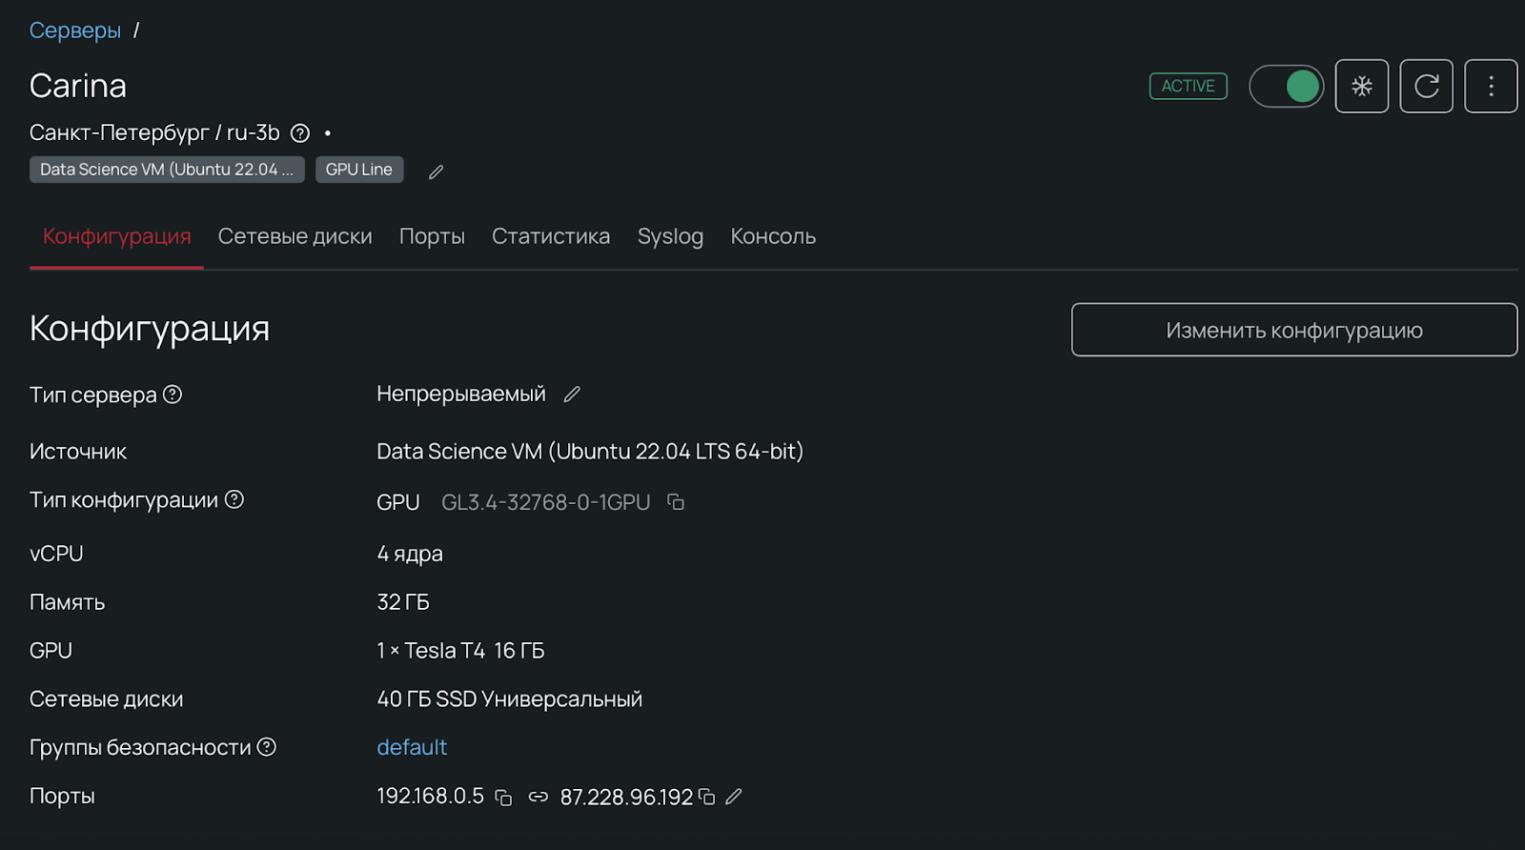Open the Консоль tab
The image size is (1525, 850).
pyautogui.click(x=773, y=236)
